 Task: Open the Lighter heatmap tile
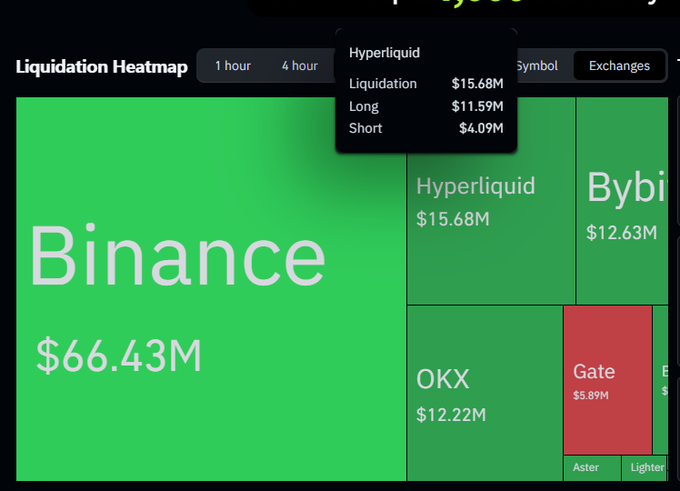pos(644,468)
